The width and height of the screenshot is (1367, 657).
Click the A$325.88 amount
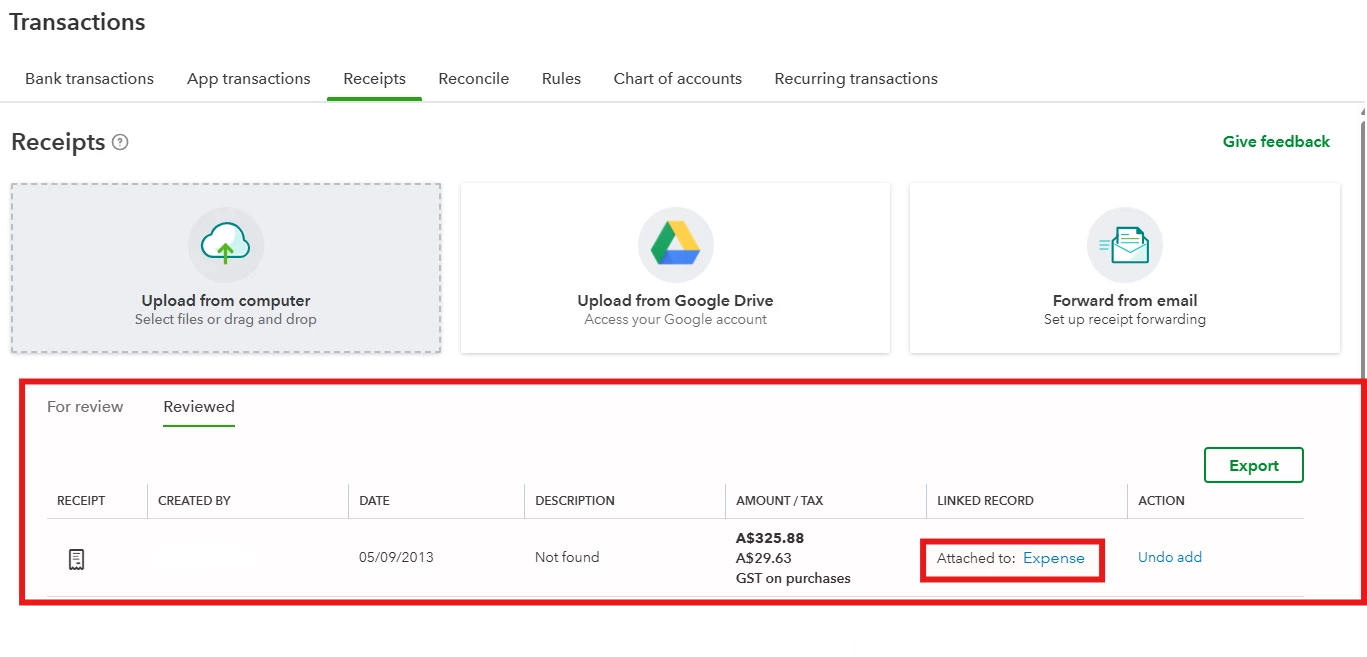tap(770, 538)
